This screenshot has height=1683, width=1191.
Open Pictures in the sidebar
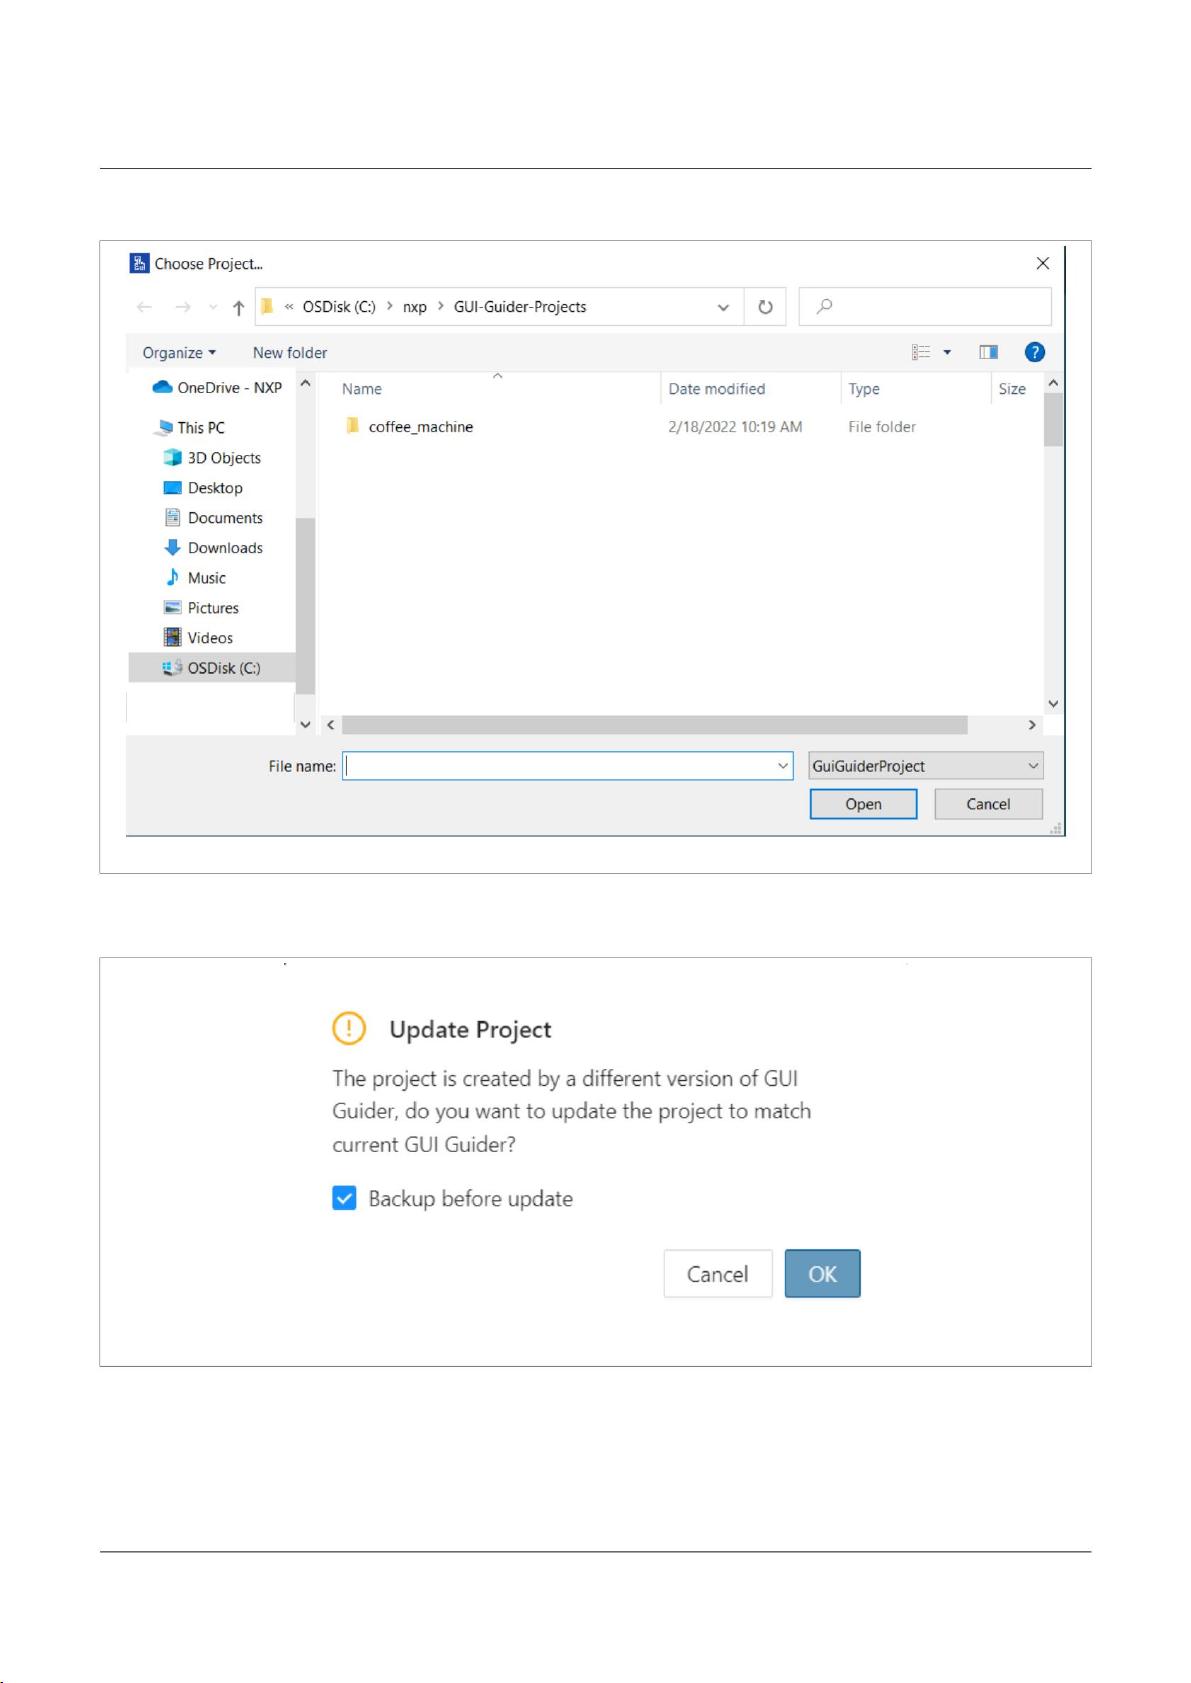point(201,607)
